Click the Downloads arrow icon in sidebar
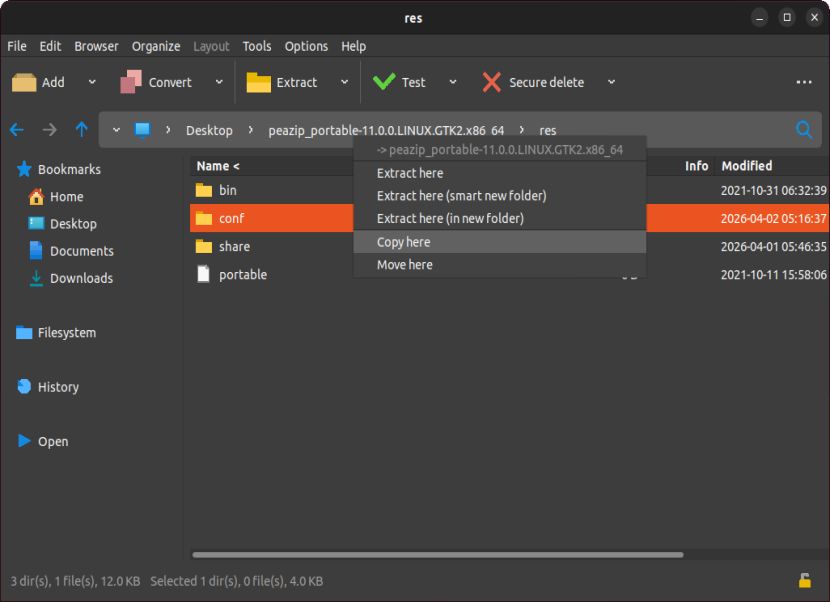This screenshot has width=830, height=602. click(x=36, y=278)
